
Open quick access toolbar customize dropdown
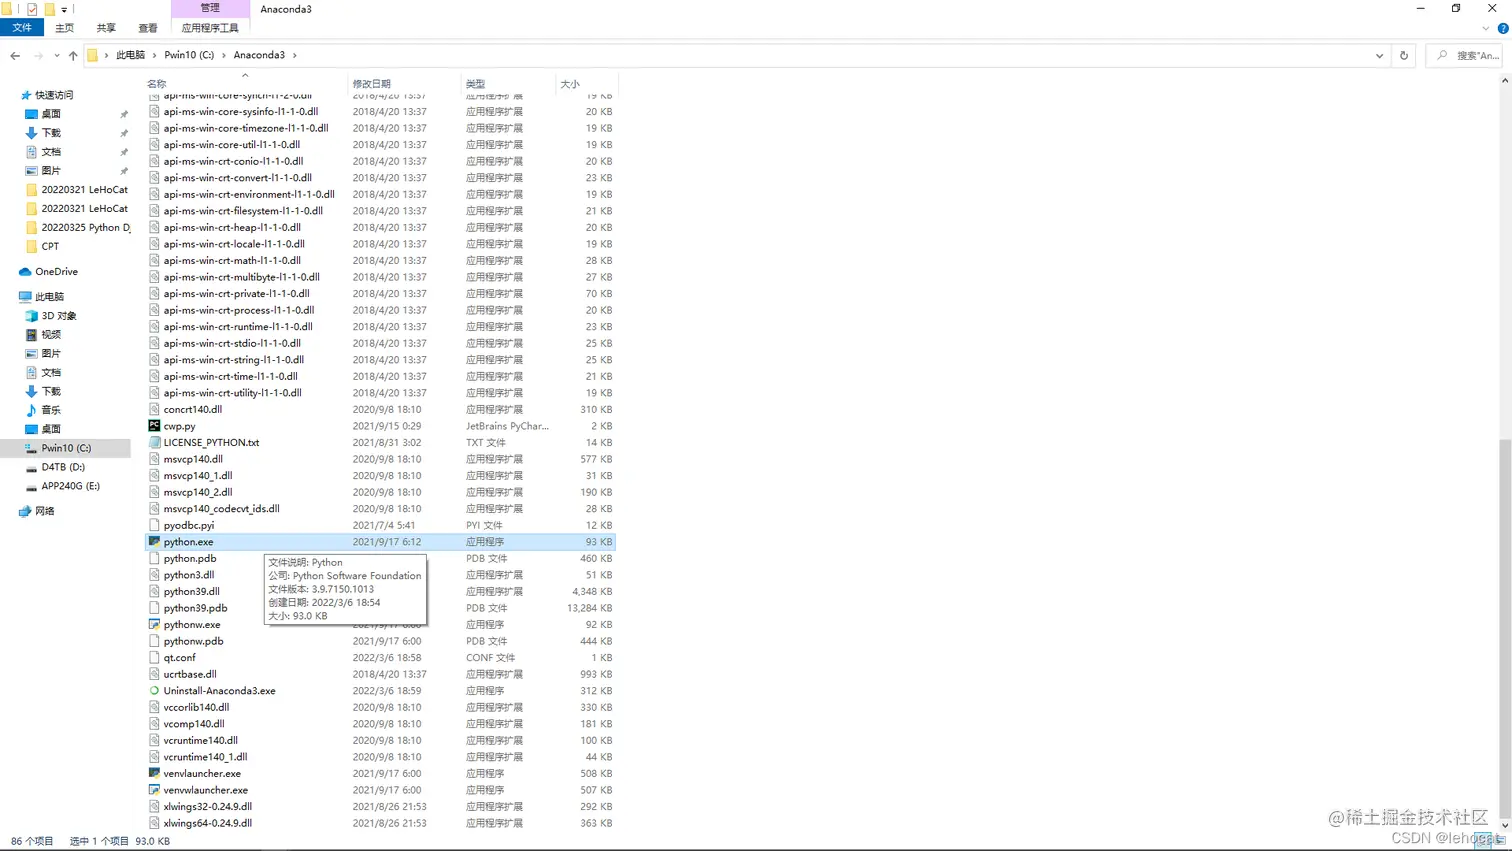64,9
